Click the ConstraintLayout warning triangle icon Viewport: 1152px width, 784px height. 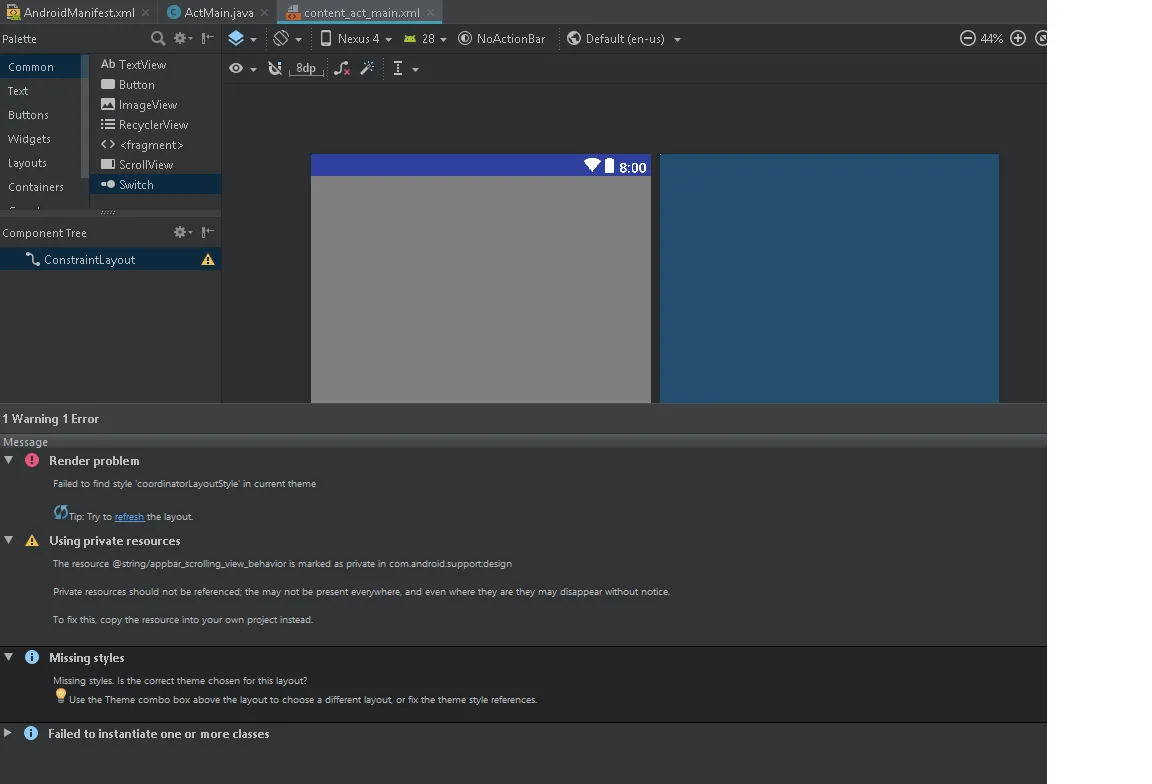click(208, 260)
